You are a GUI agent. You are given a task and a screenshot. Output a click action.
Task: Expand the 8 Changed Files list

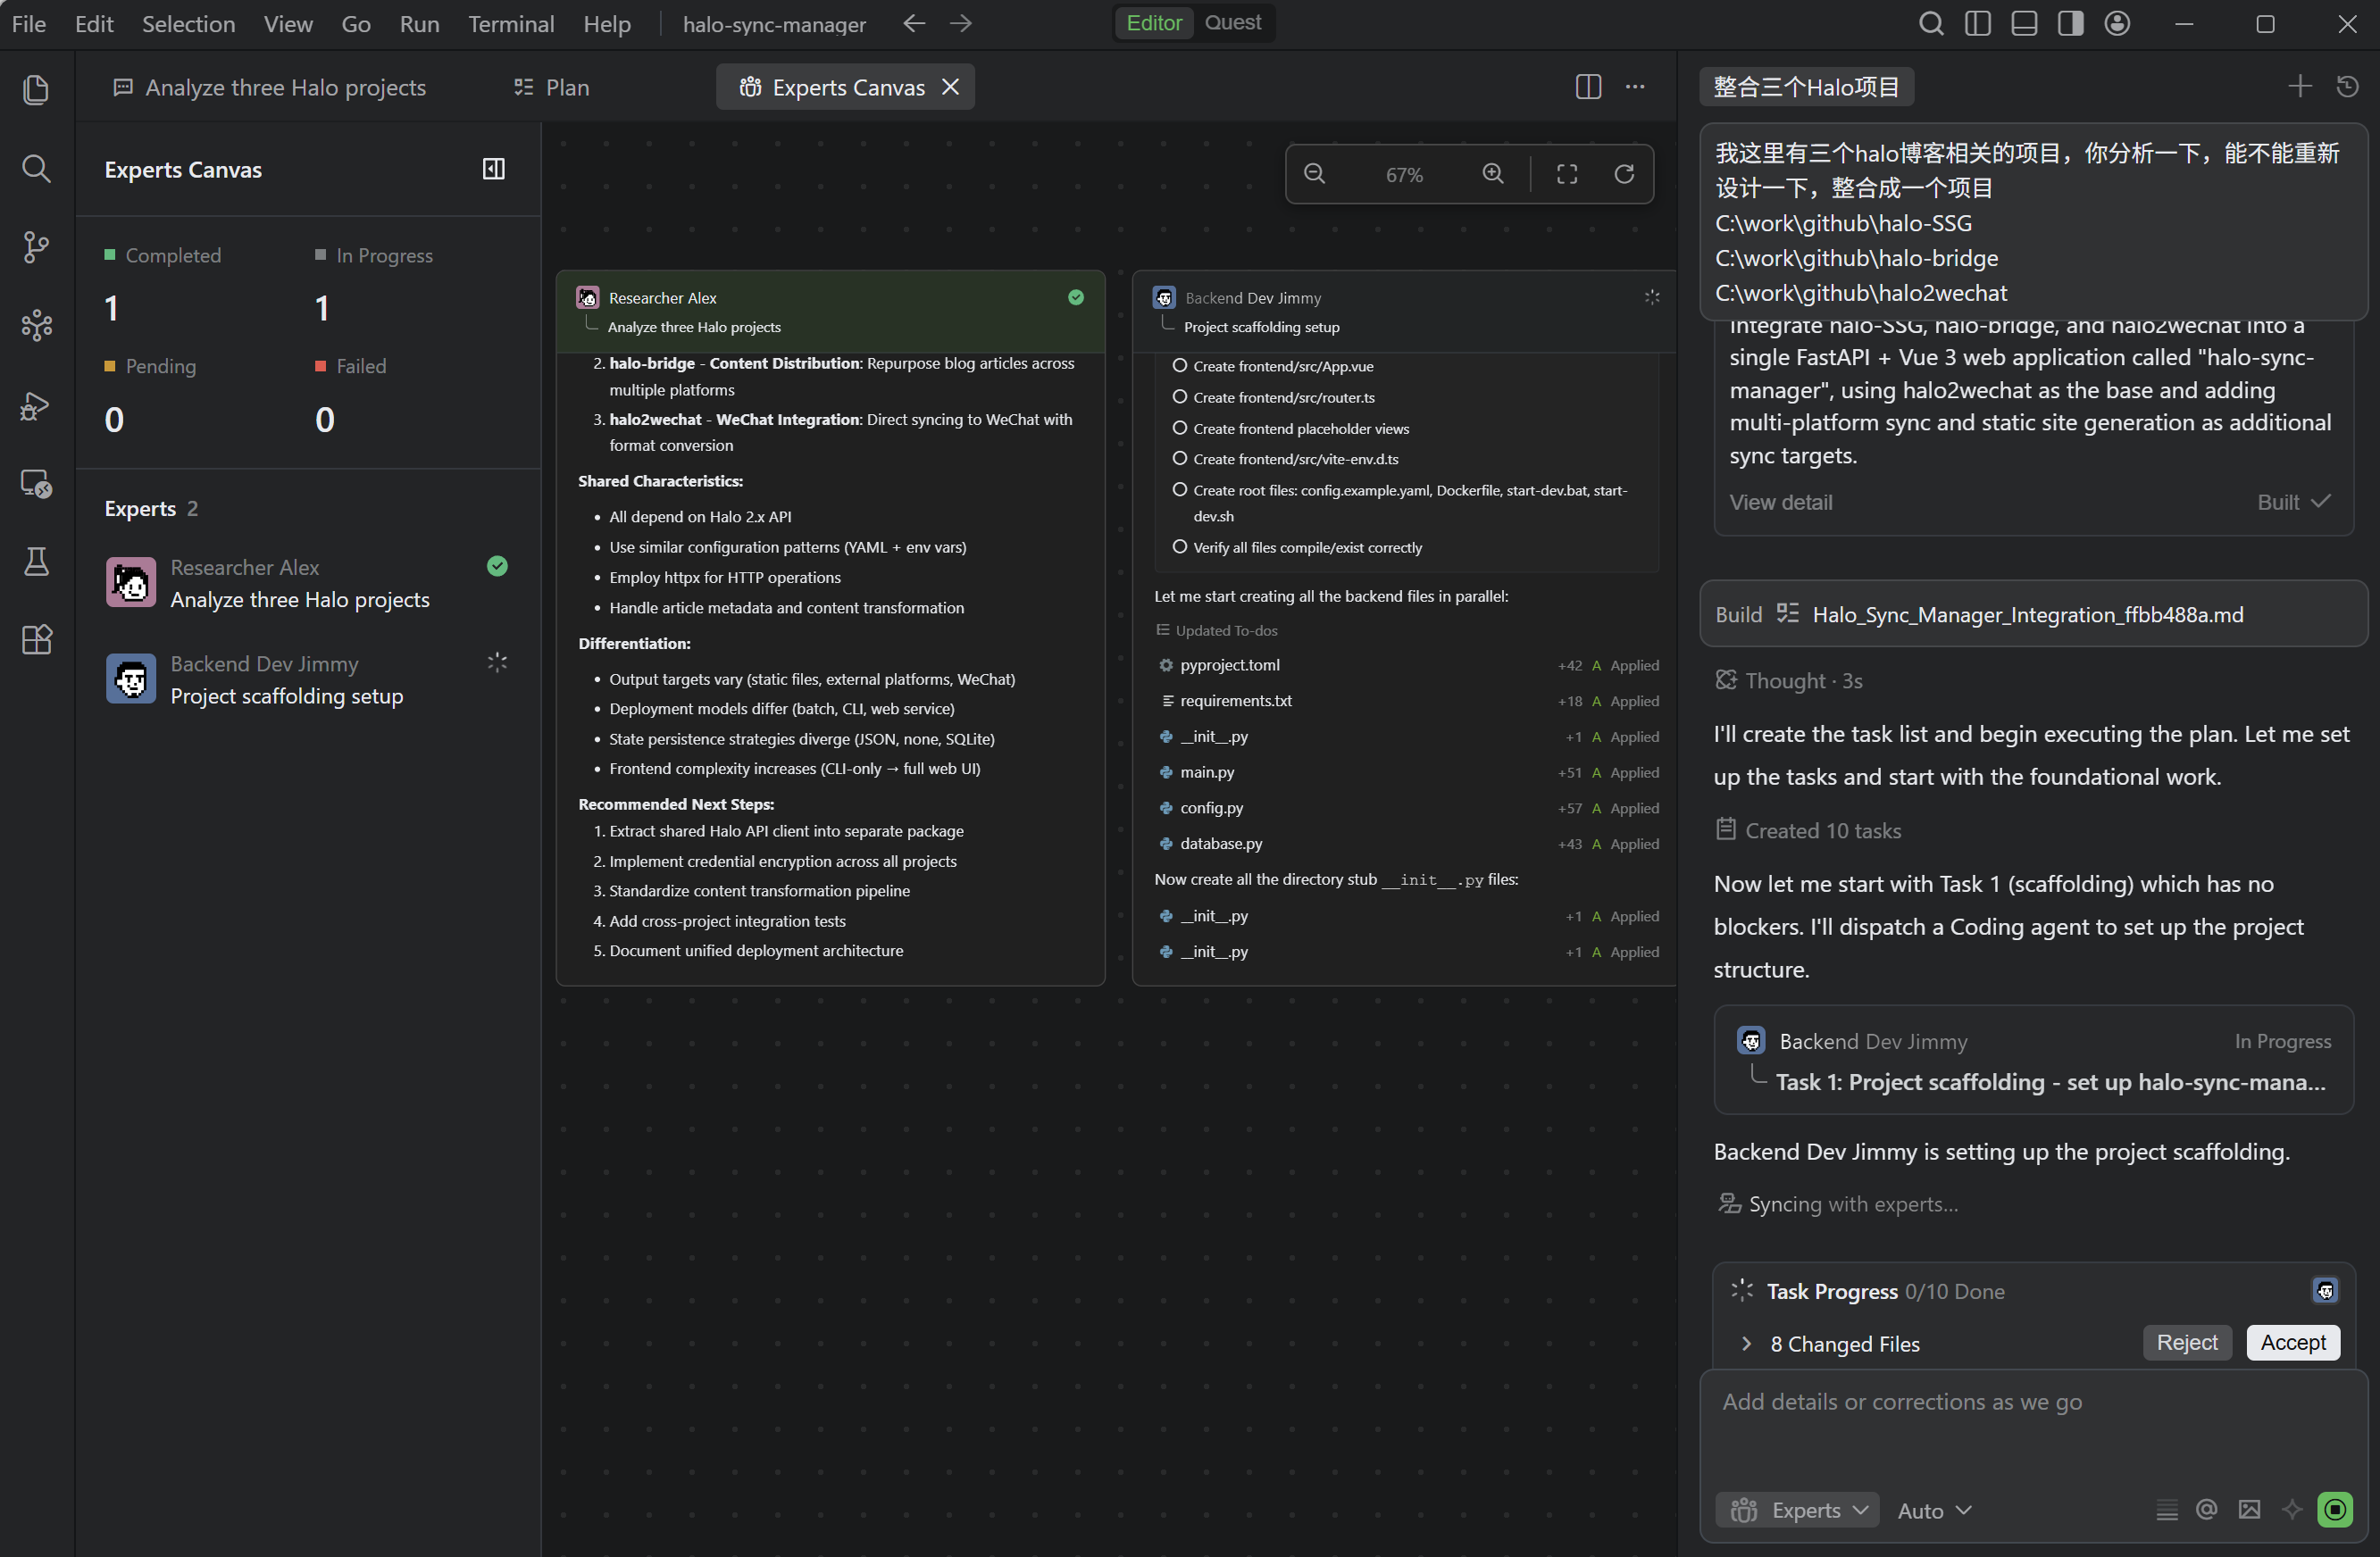(1746, 1344)
